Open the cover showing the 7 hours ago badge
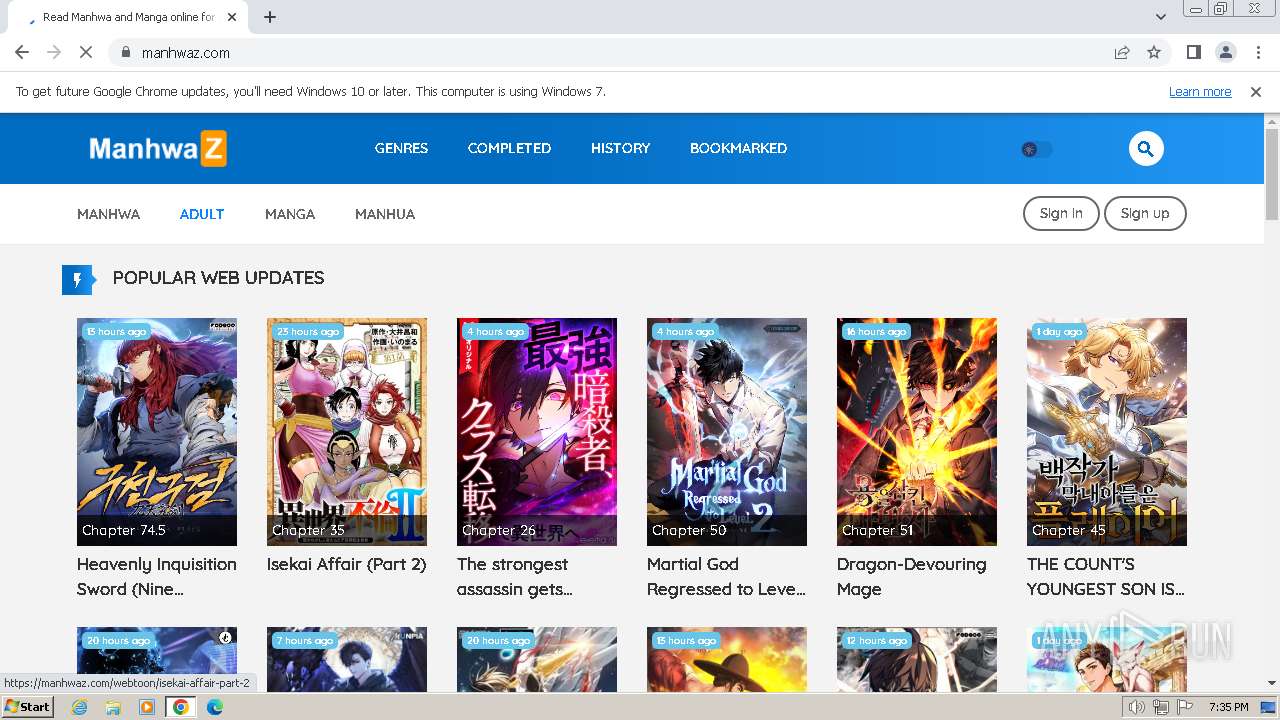 347,659
